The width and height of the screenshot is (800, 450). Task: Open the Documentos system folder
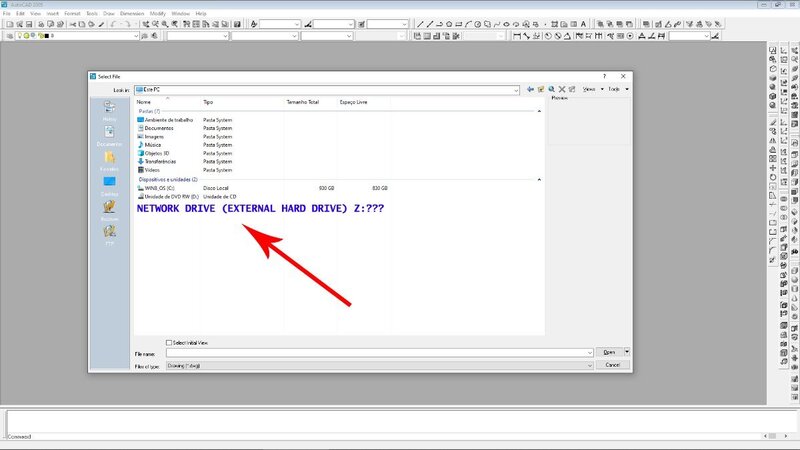[x=158, y=128]
